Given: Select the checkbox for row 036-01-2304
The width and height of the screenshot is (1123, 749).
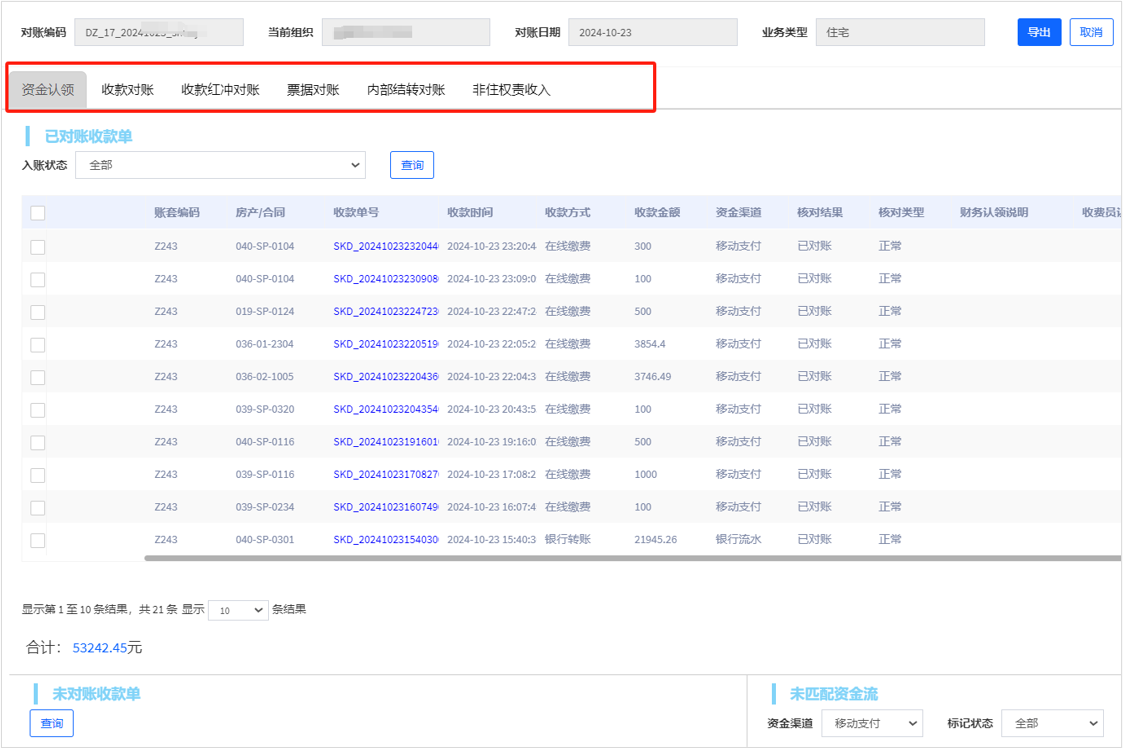Looking at the screenshot, I should pyautogui.click(x=38, y=345).
